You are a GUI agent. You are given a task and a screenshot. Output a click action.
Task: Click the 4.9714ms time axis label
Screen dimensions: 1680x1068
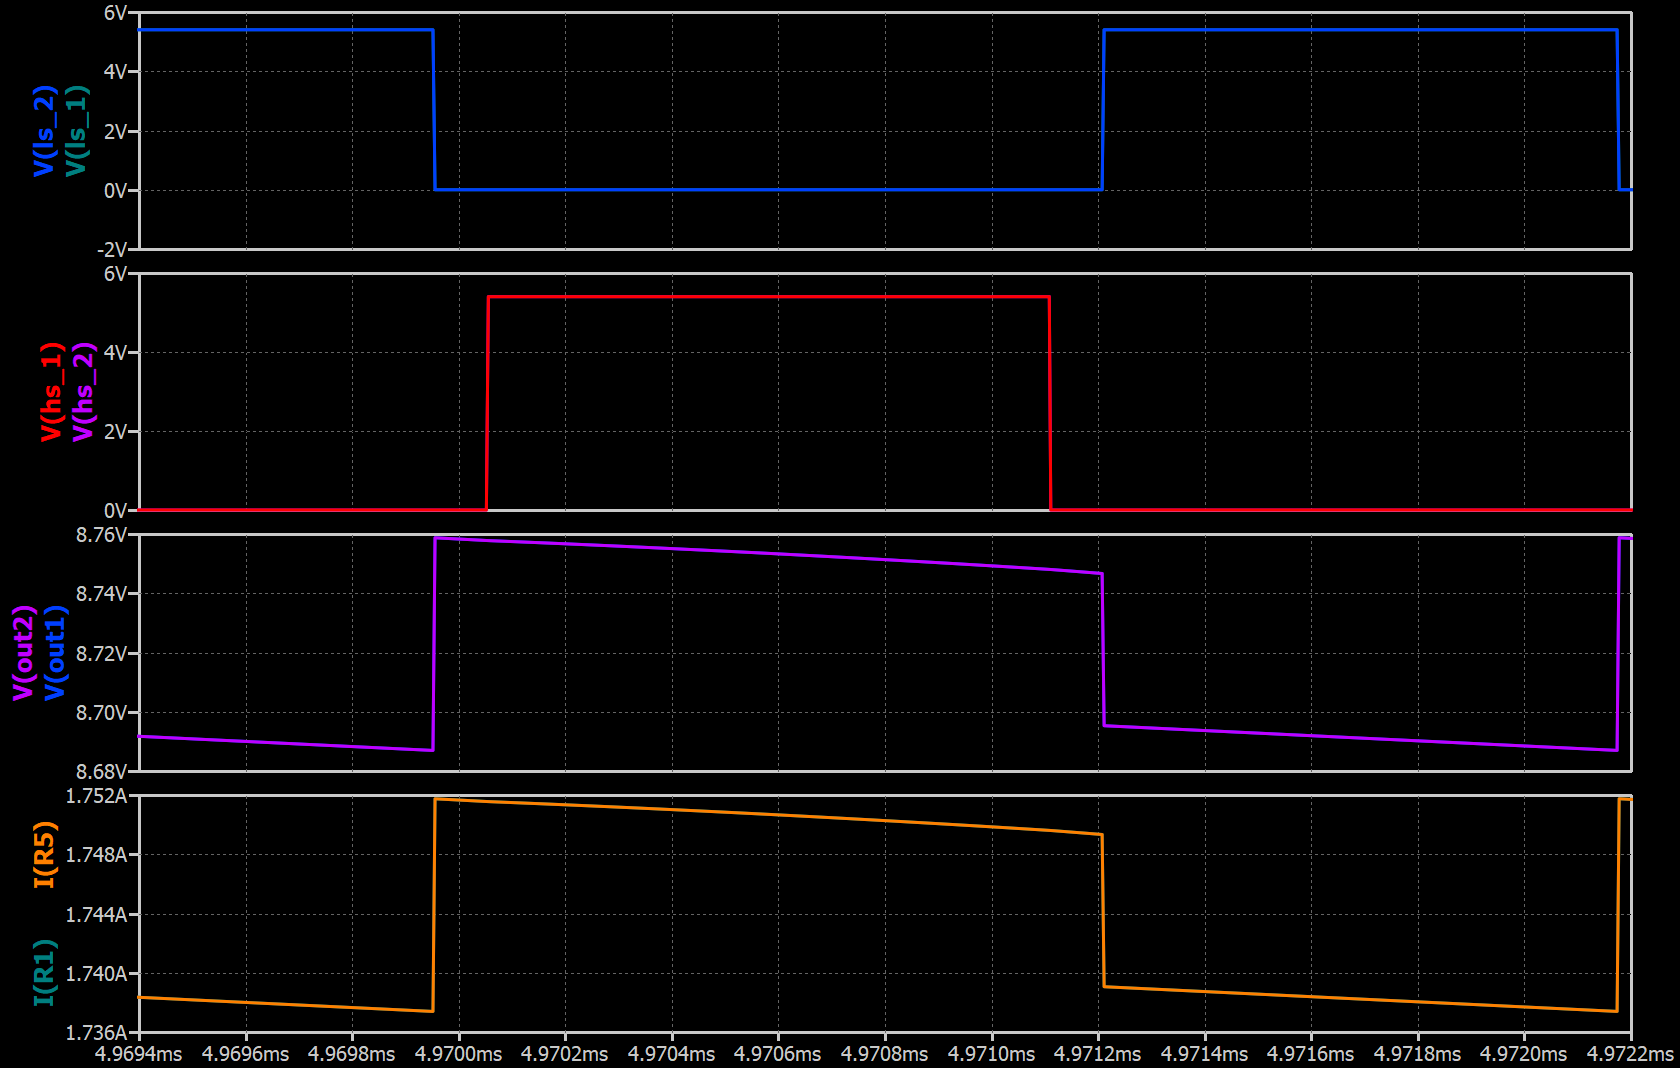(1204, 1054)
